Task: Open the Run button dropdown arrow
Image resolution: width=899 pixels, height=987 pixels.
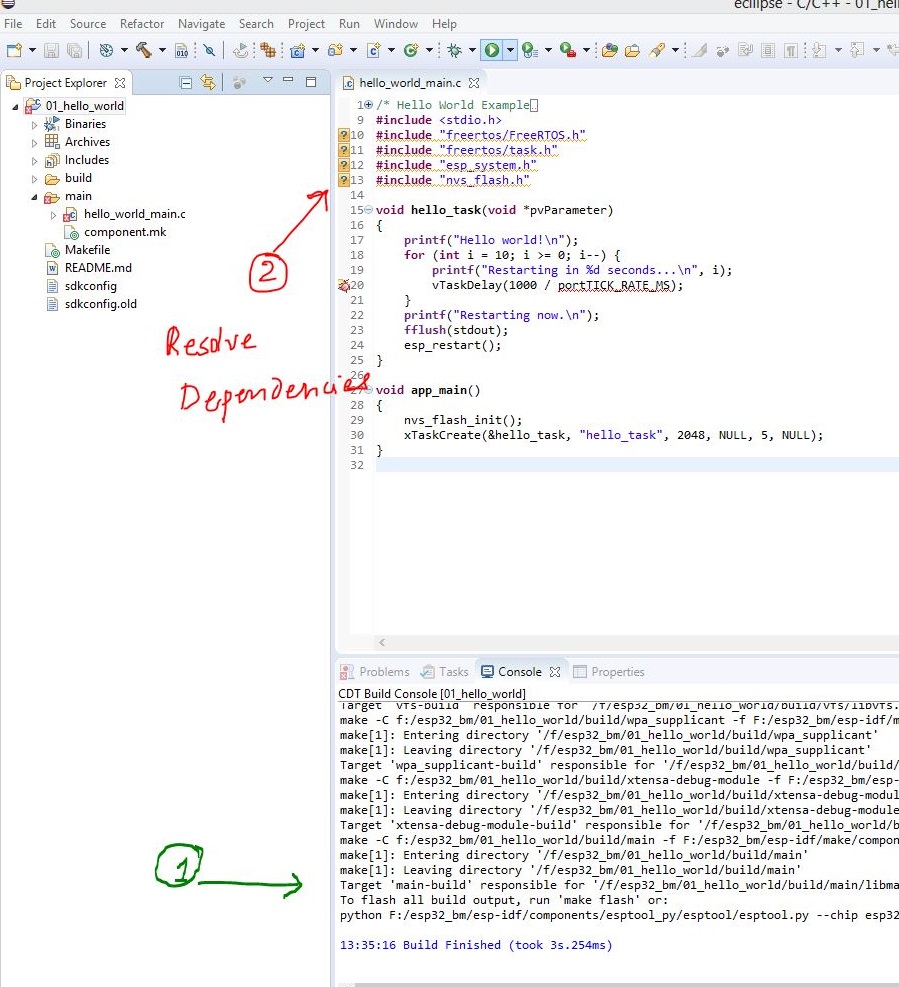Action: click(509, 49)
